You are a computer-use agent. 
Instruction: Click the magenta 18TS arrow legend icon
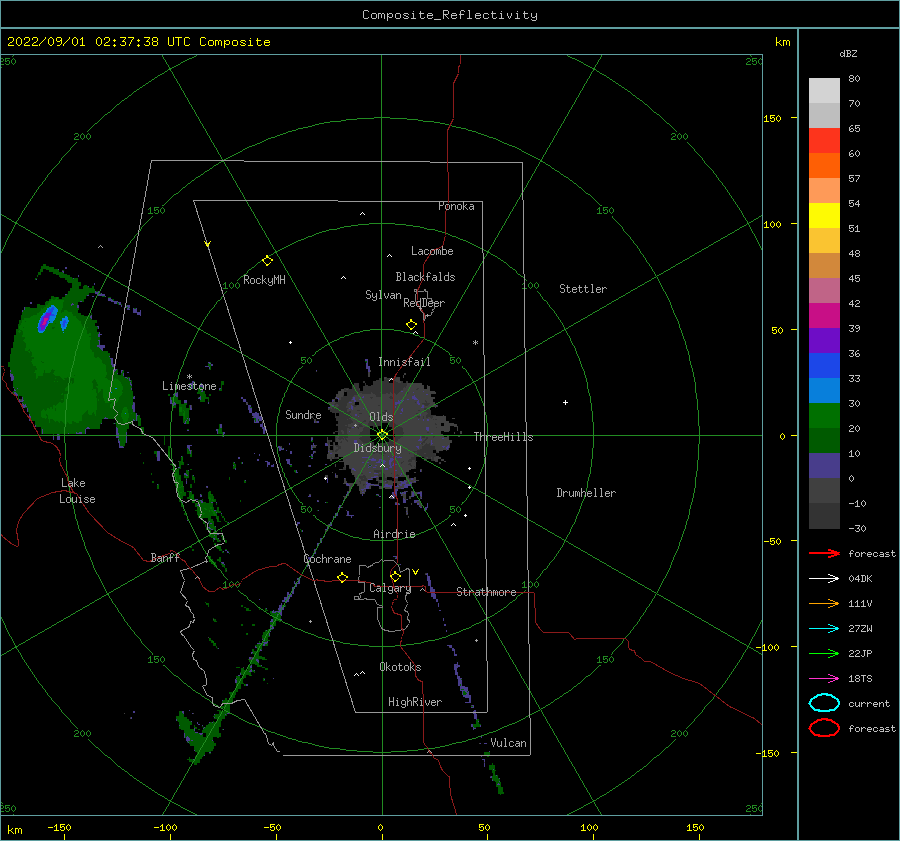[x=824, y=679]
